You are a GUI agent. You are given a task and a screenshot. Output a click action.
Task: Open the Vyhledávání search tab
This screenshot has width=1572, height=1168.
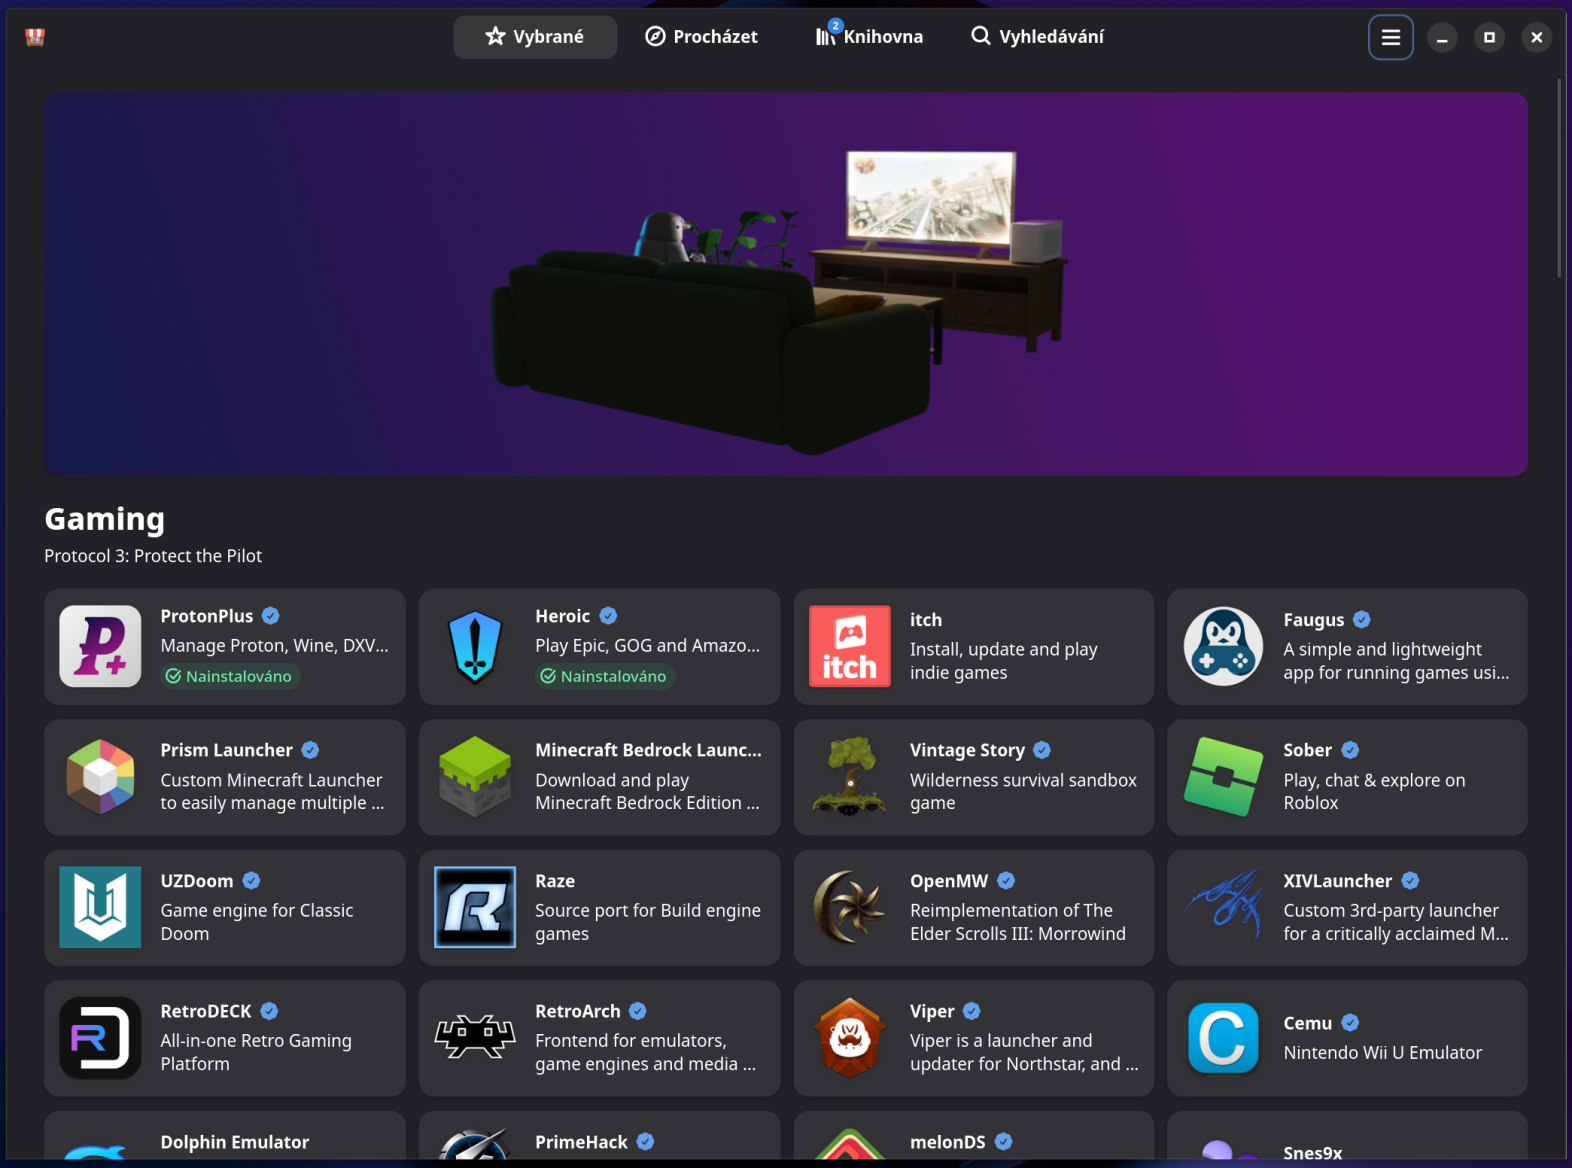point(1037,37)
